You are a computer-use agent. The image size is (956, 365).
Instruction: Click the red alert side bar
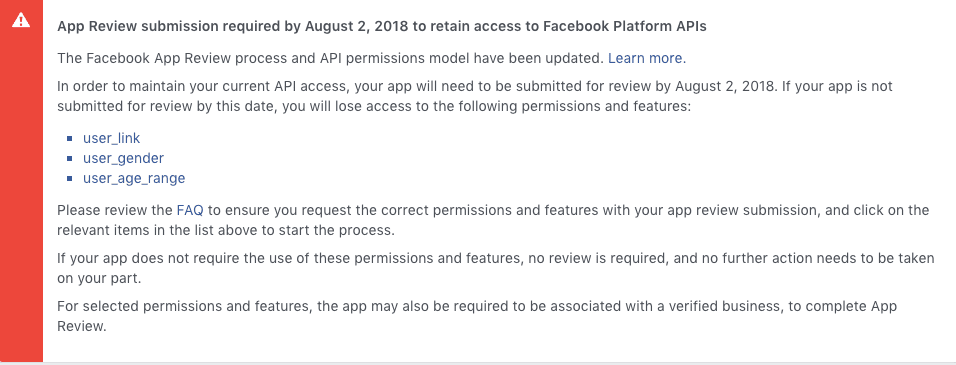click(x=21, y=181)
